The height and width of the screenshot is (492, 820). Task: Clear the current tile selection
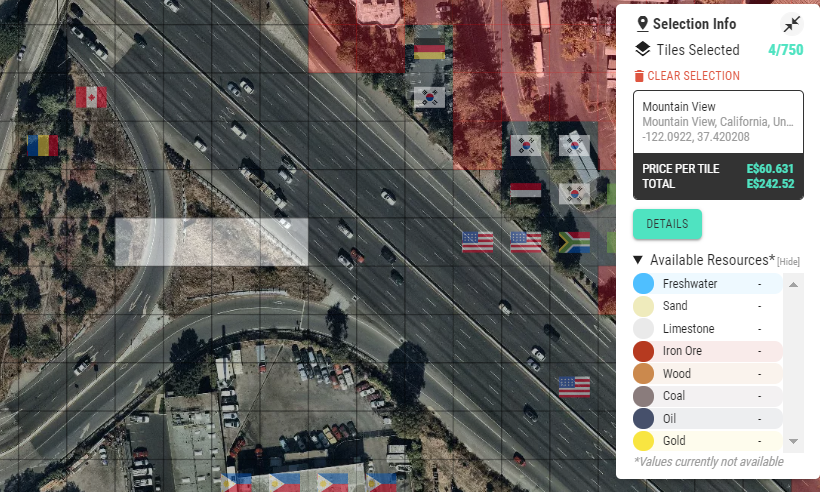pyautogui.click(x=687, y=76)
